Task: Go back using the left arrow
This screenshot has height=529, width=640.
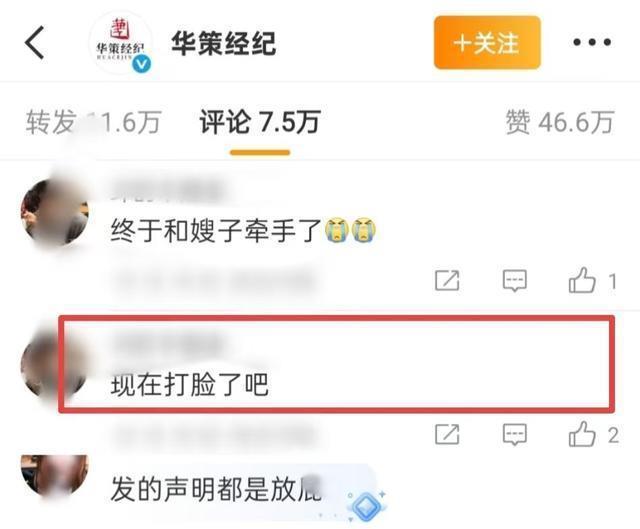Action: 35,43
